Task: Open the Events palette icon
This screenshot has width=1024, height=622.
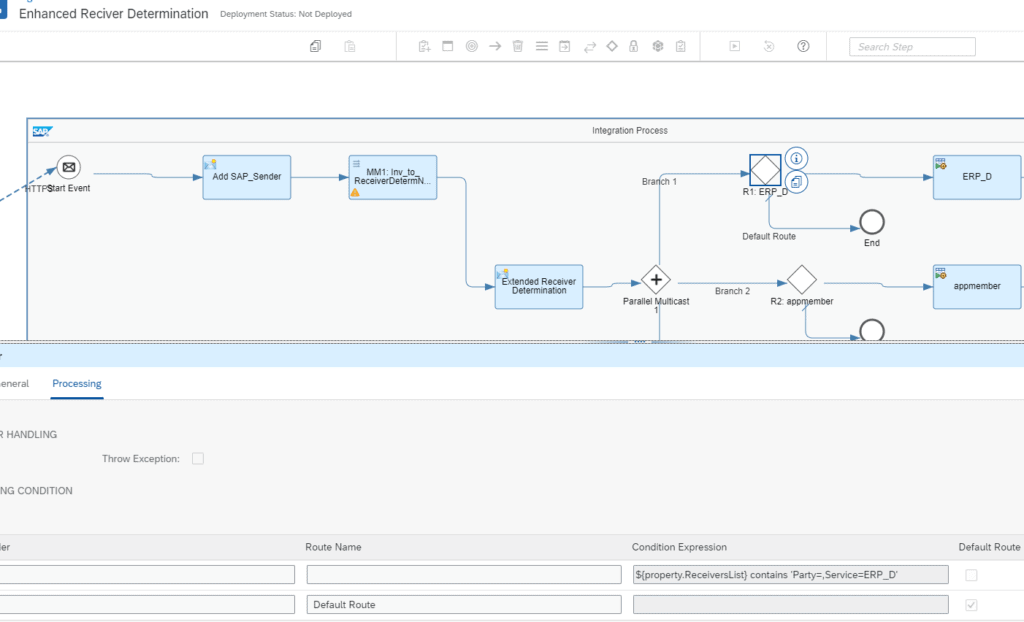Action: [x=472, y=46]
